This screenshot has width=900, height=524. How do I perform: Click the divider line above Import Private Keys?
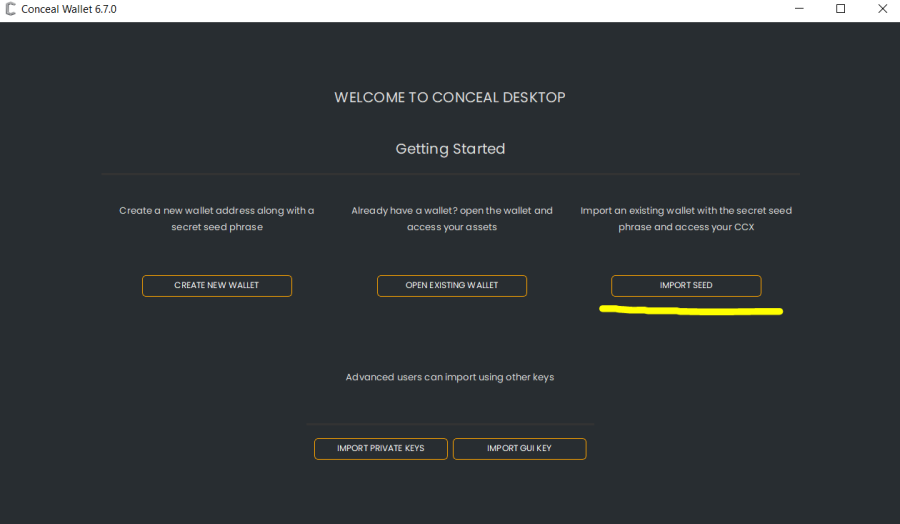click(450, 424)
